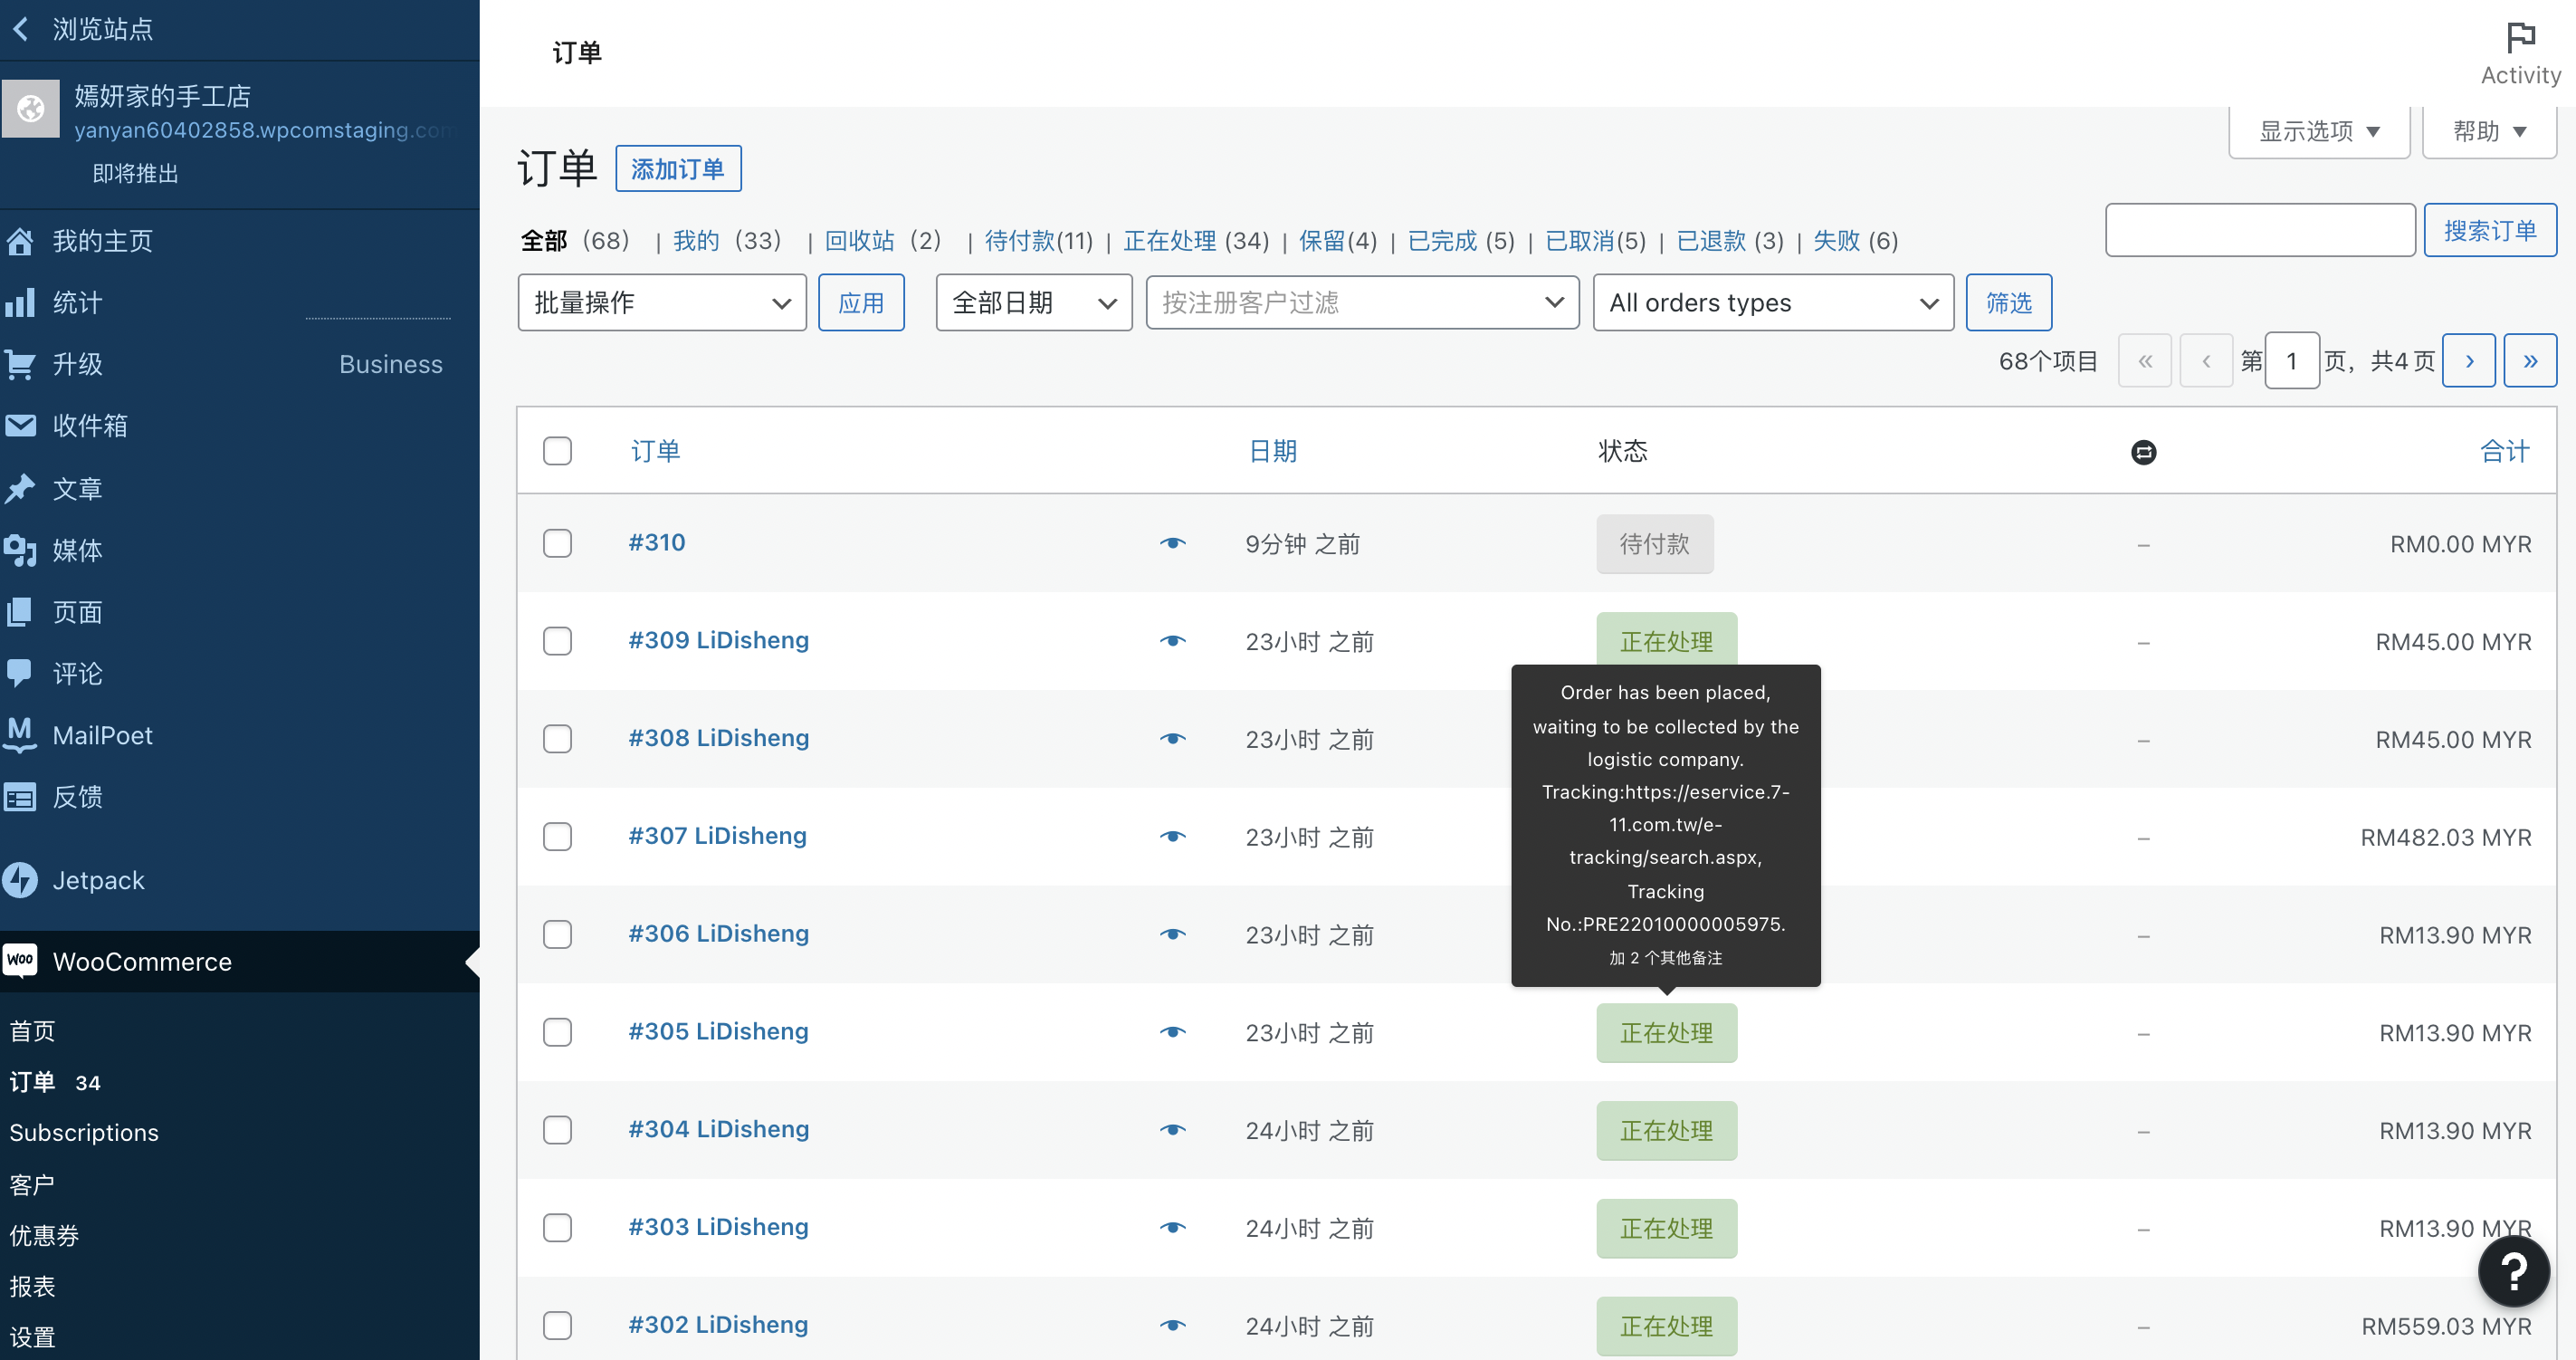Click the 添加订单 button
Viewport: 2576px width, 1360px height.
[678, 169]
